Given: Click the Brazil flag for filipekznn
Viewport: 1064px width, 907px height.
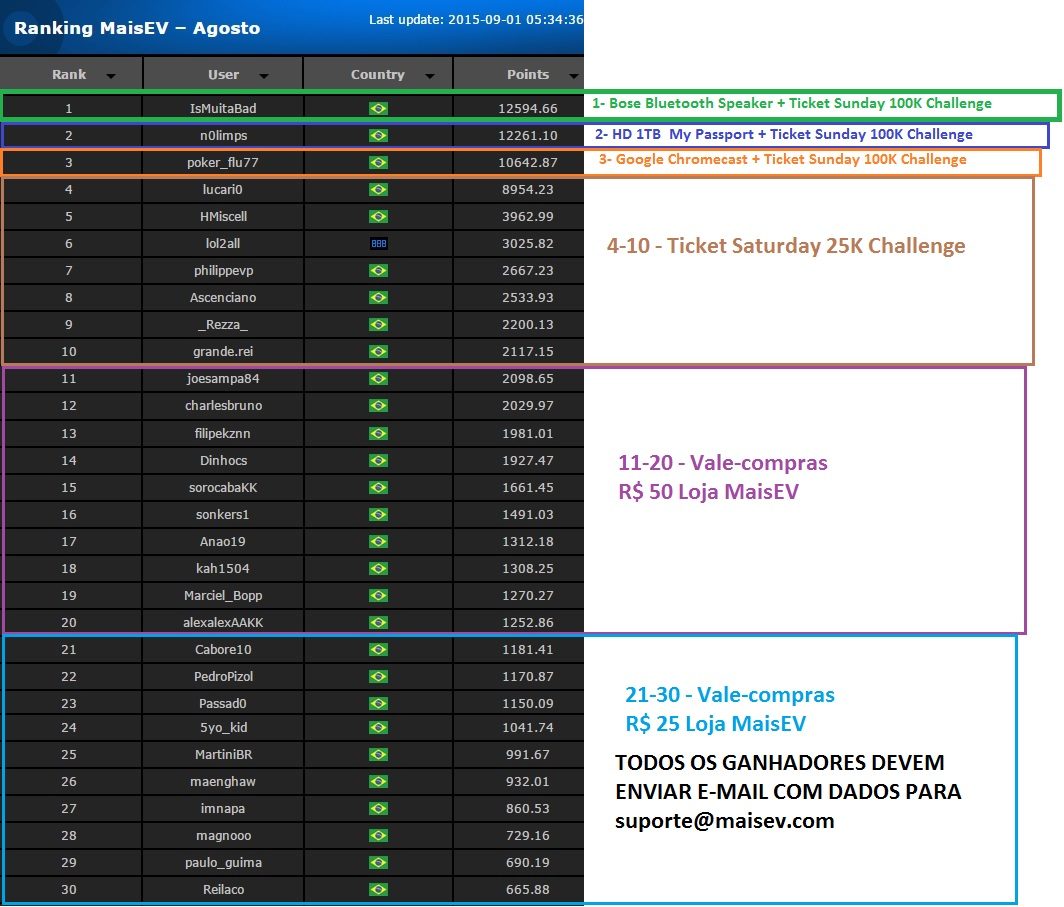Looking at the screenshot, I should pos(378,433).
